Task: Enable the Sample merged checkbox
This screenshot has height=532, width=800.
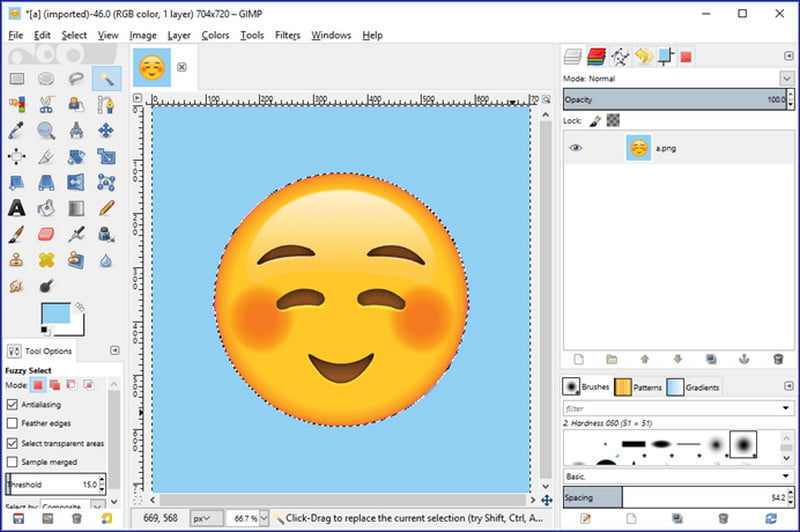Action: pyautogui.click(x=12, y=462)
